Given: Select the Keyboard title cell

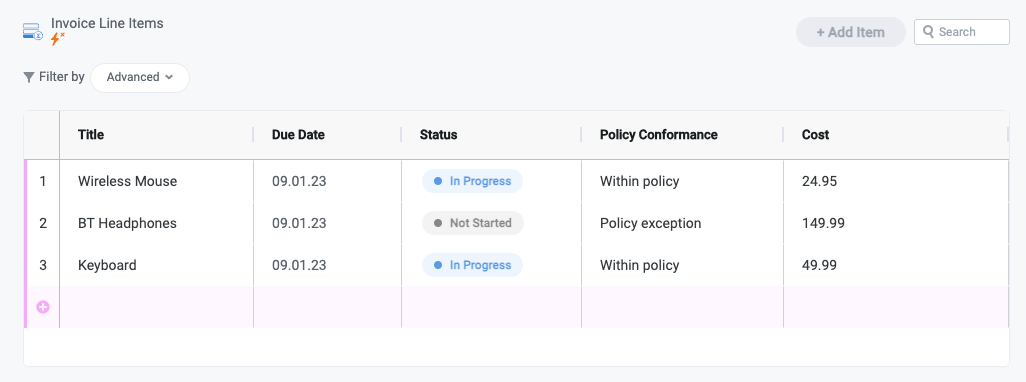Looking at the screenshot, I should point(156,265).
